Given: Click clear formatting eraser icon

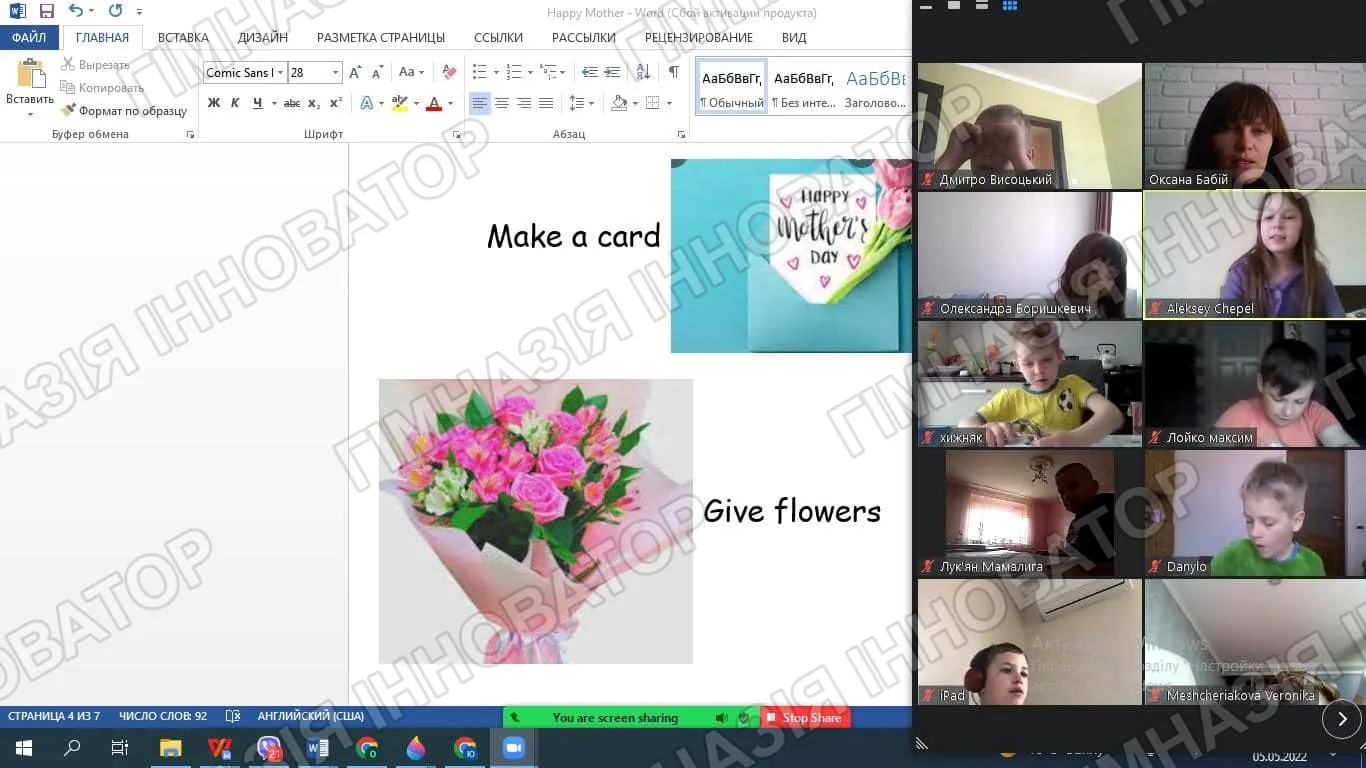Looking at the screenshot, I should point(449,72).
